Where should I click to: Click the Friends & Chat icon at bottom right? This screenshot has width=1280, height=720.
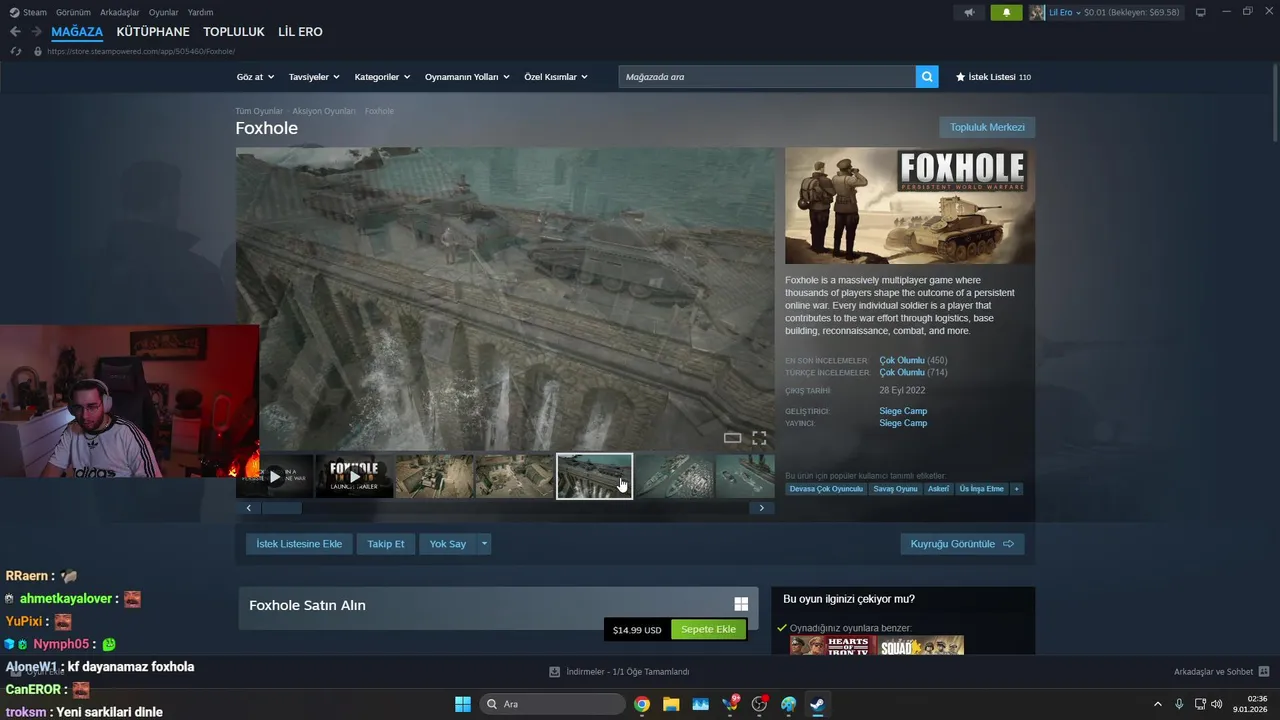(1264, 672)
